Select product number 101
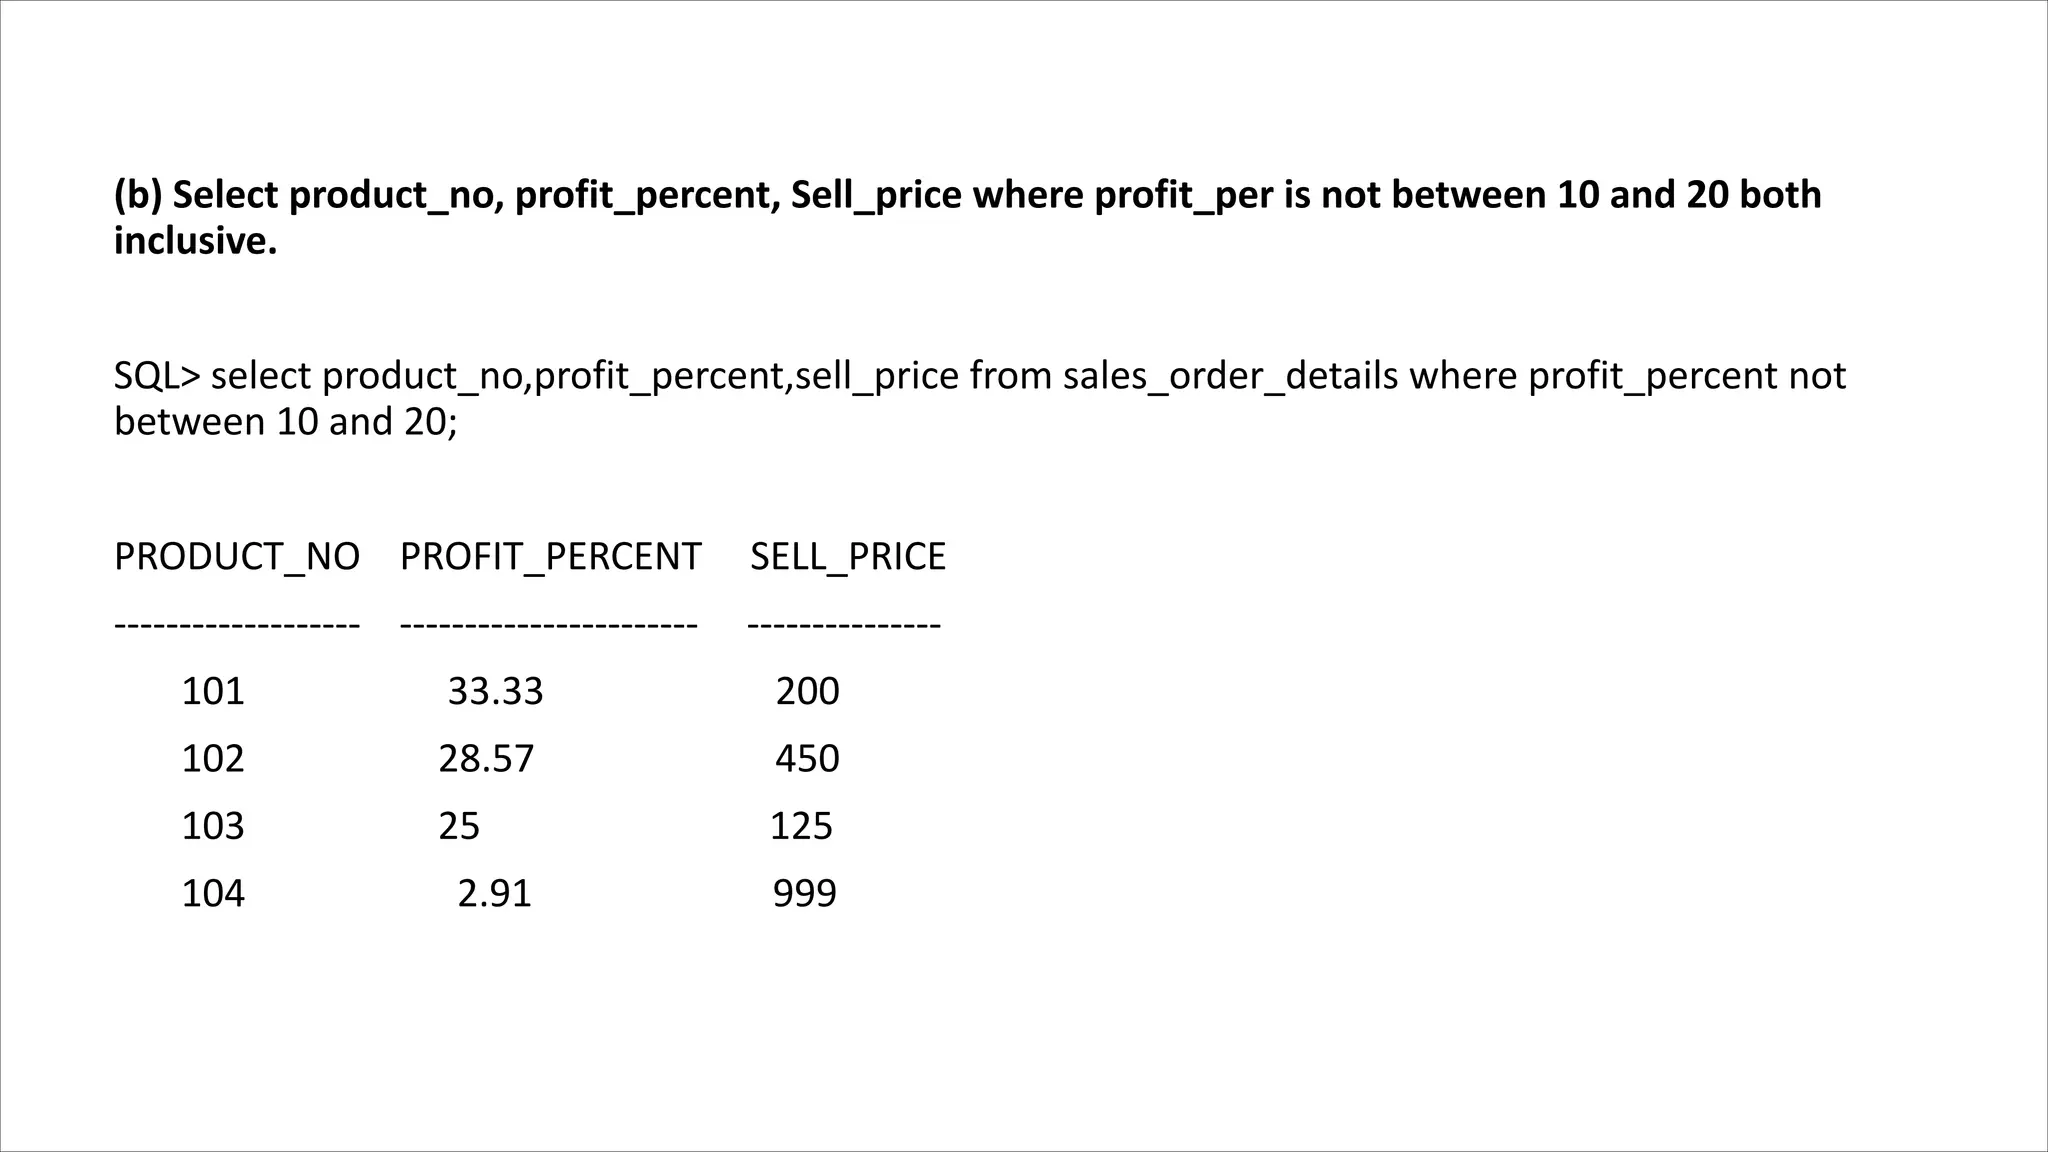 (x=213, y=691)
